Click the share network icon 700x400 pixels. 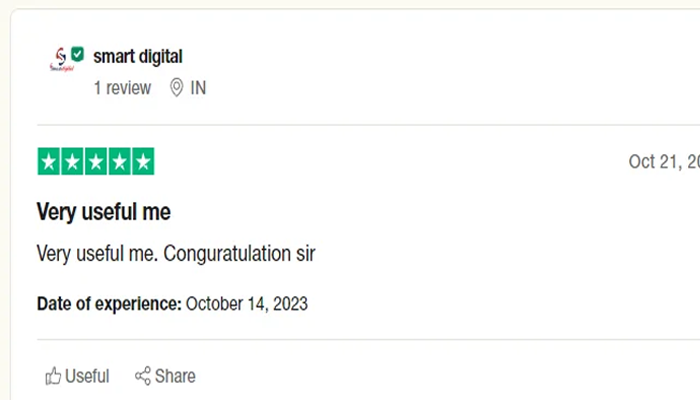click(143, 376)
